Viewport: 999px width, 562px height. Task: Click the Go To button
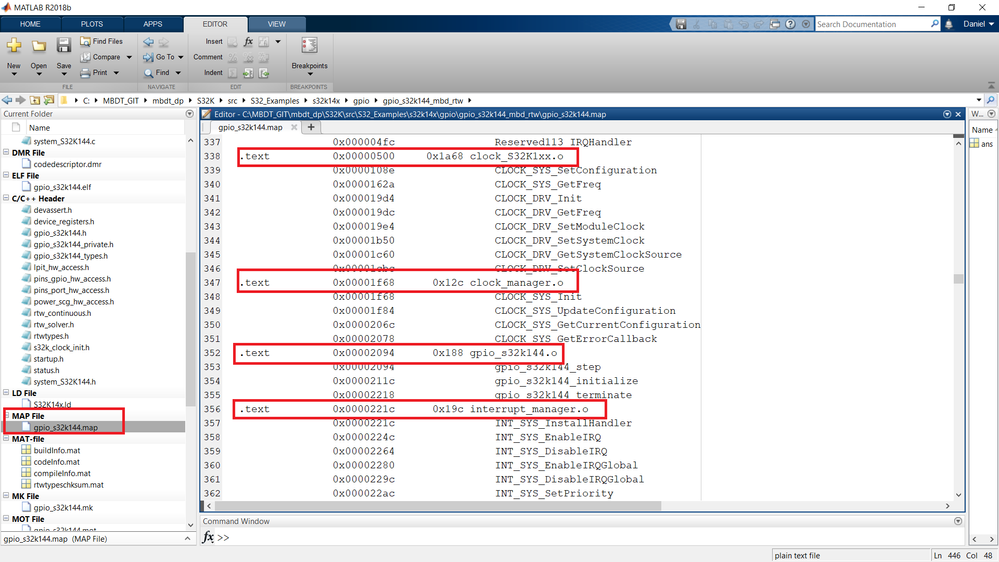tap(159, 57)
